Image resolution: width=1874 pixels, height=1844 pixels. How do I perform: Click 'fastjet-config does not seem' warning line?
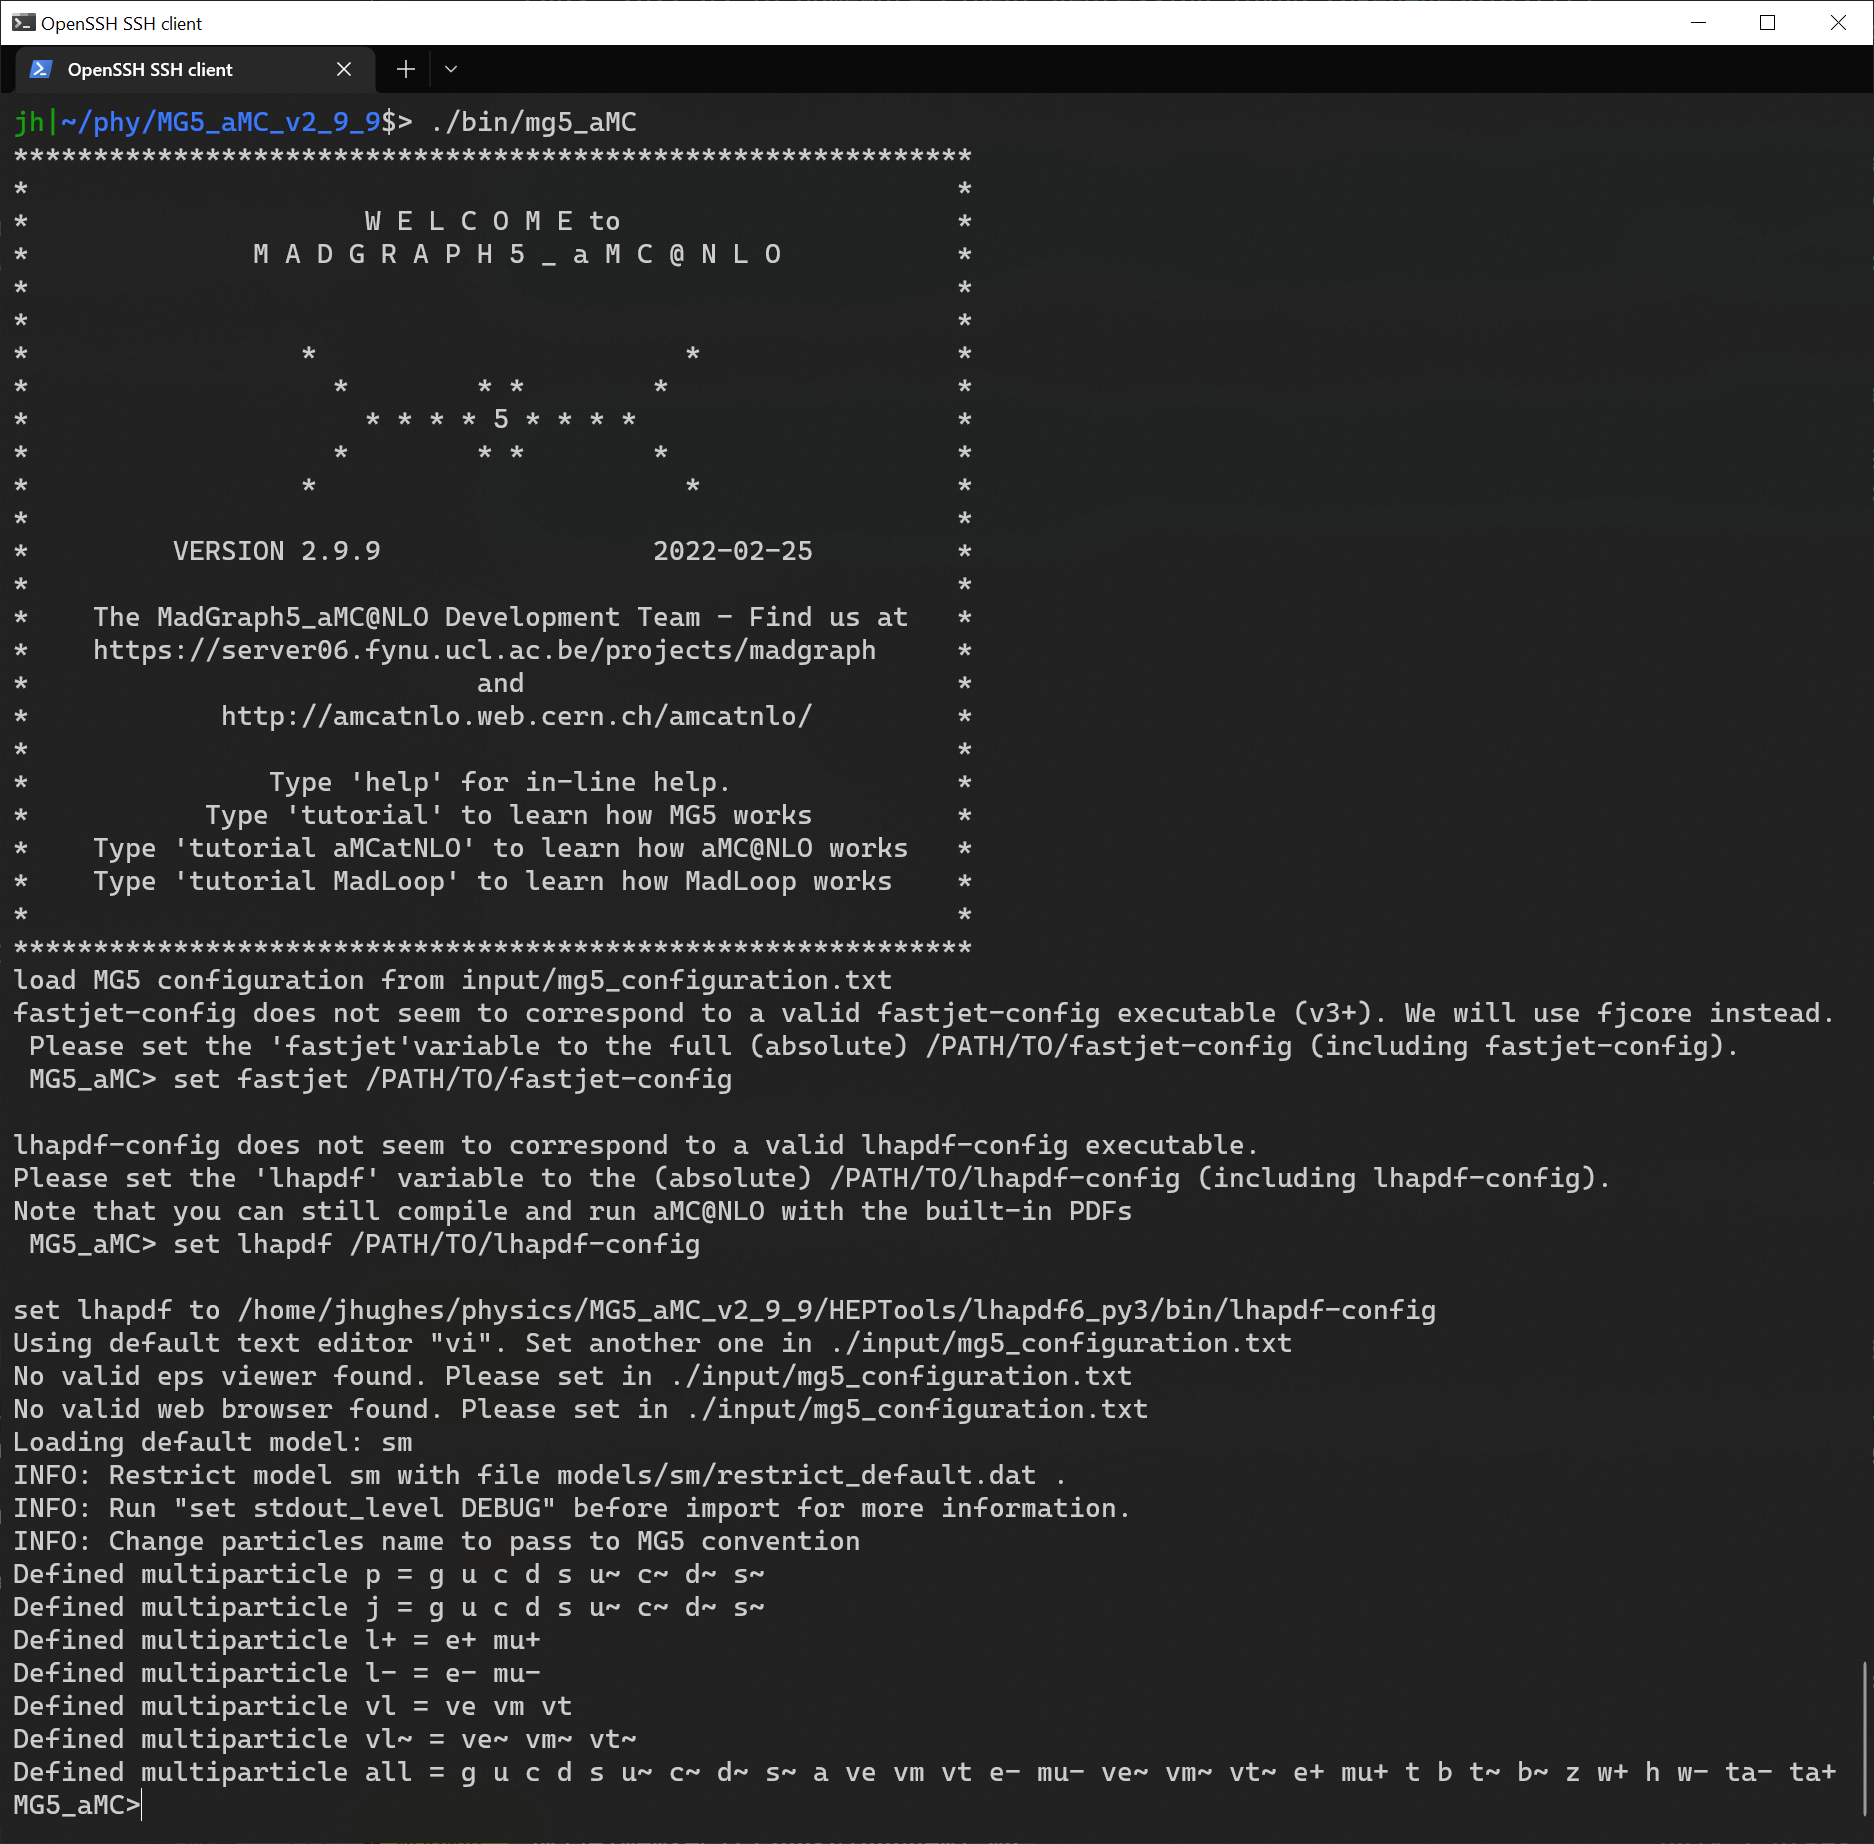click(924, 1013)
